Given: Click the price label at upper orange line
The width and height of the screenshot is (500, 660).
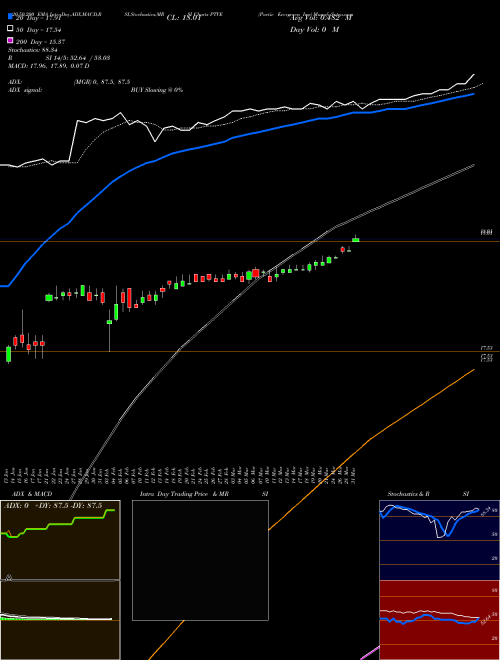Looking at the screenshot, I should (487, 232).
